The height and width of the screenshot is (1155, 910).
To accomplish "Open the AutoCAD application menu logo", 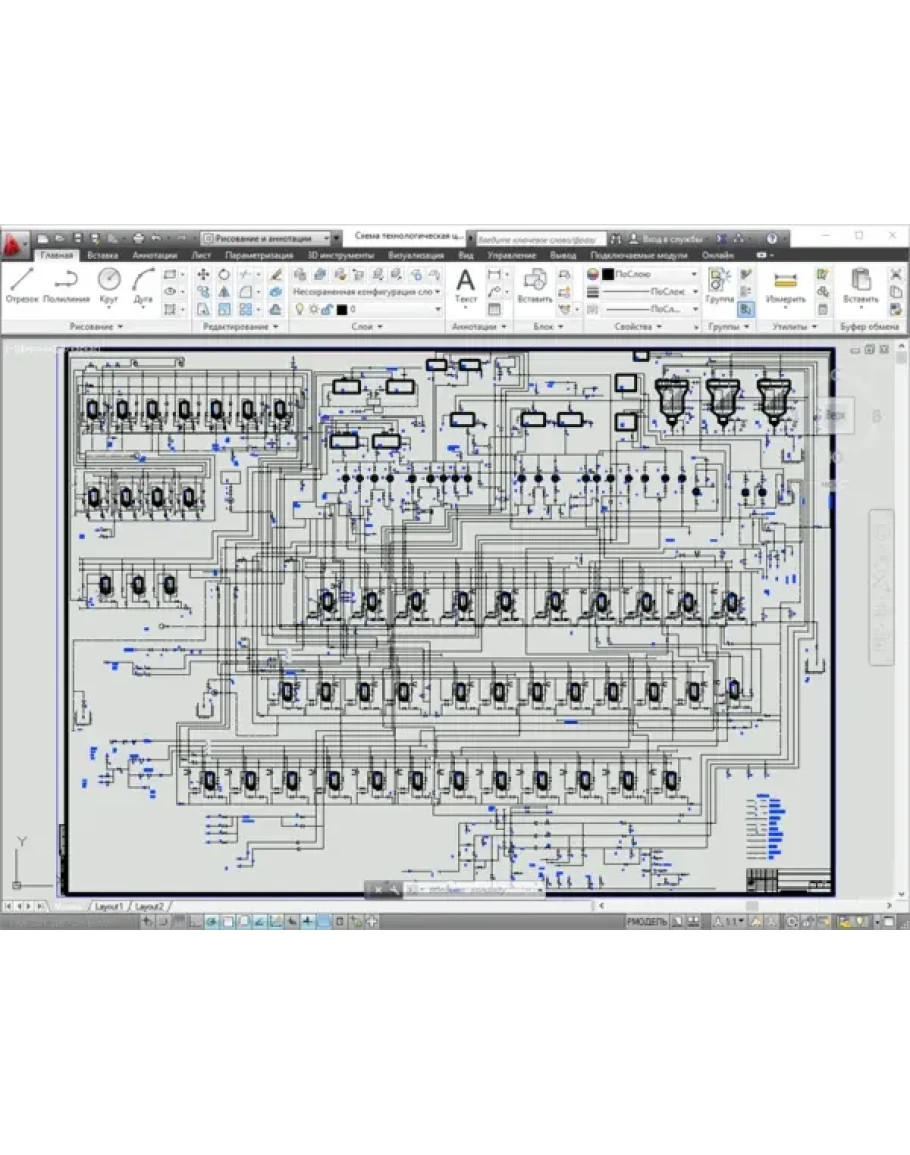I will (x=14, y=243).
